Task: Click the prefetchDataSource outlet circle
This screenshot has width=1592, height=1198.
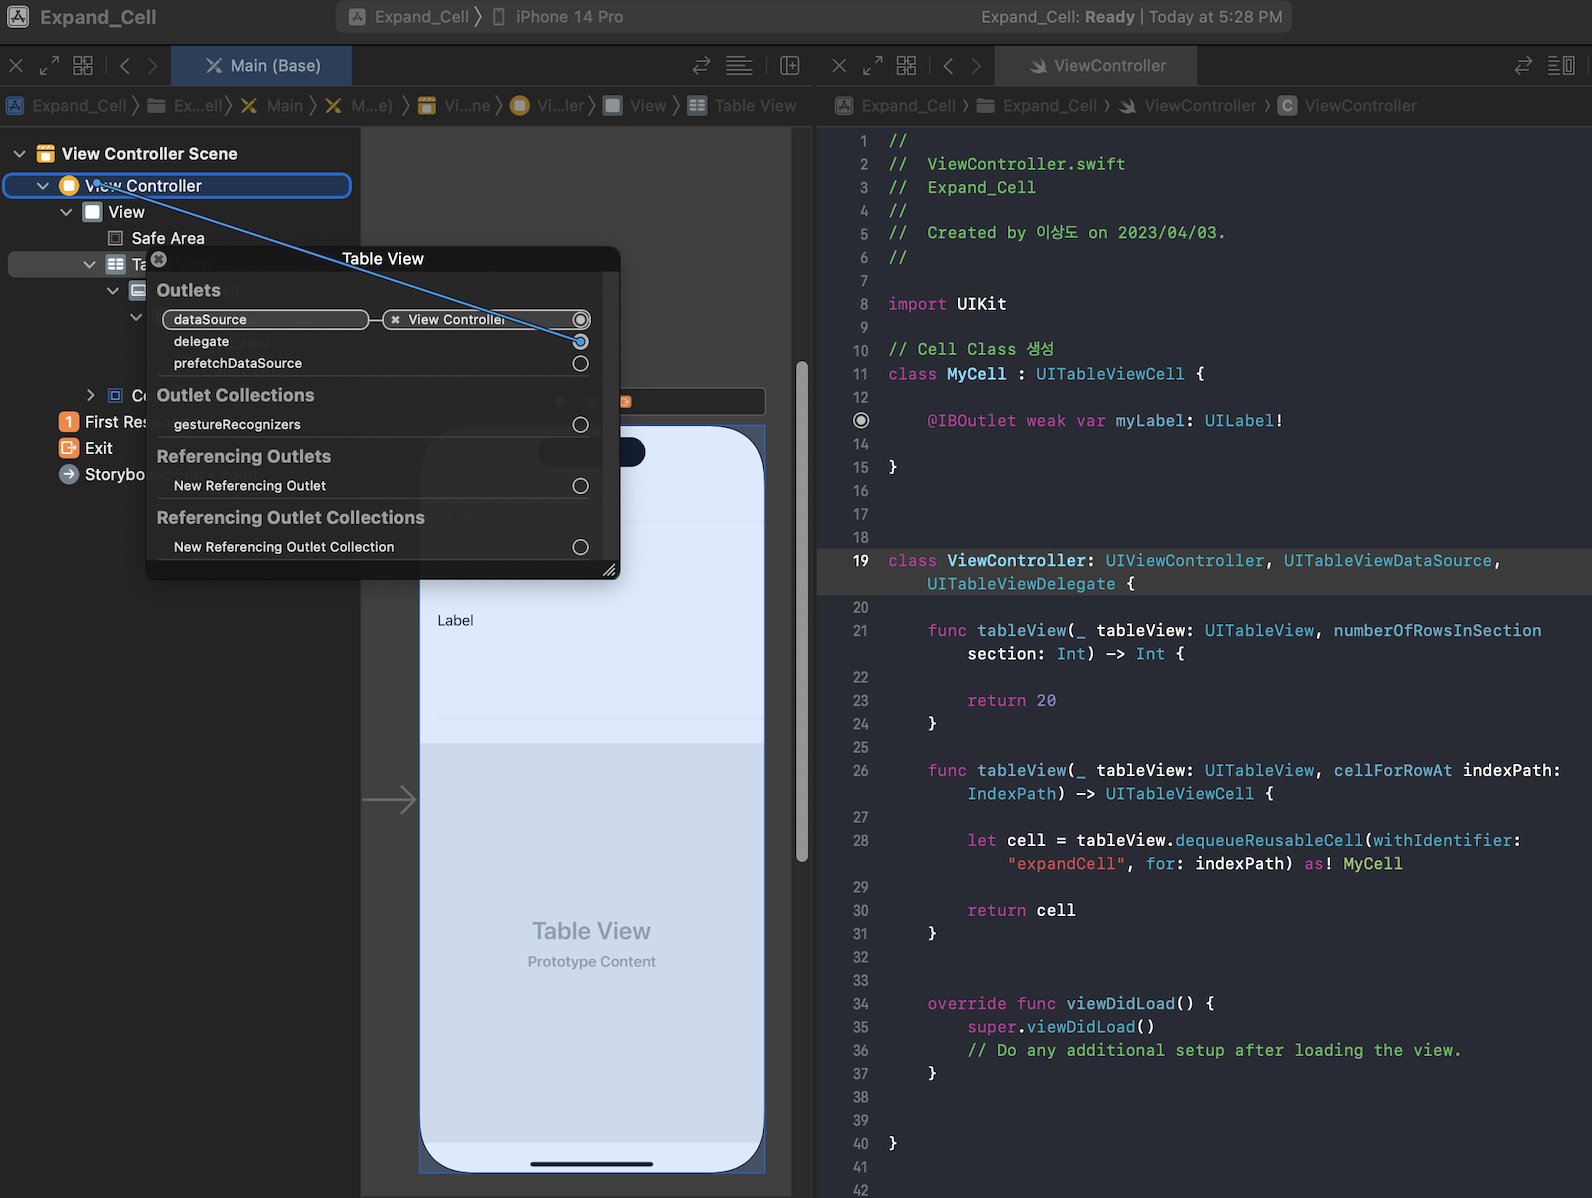Action: coord(580,364)
